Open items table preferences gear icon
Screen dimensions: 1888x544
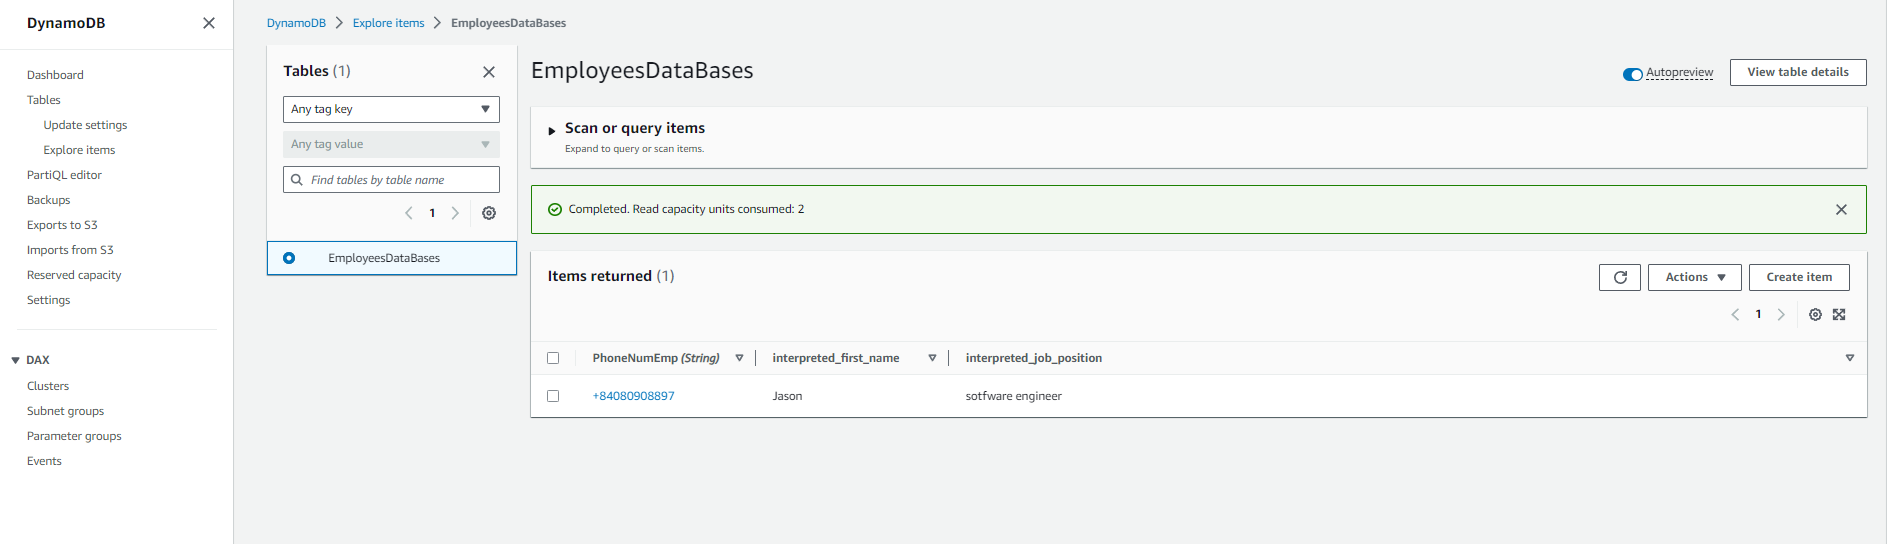point(1815,314)
